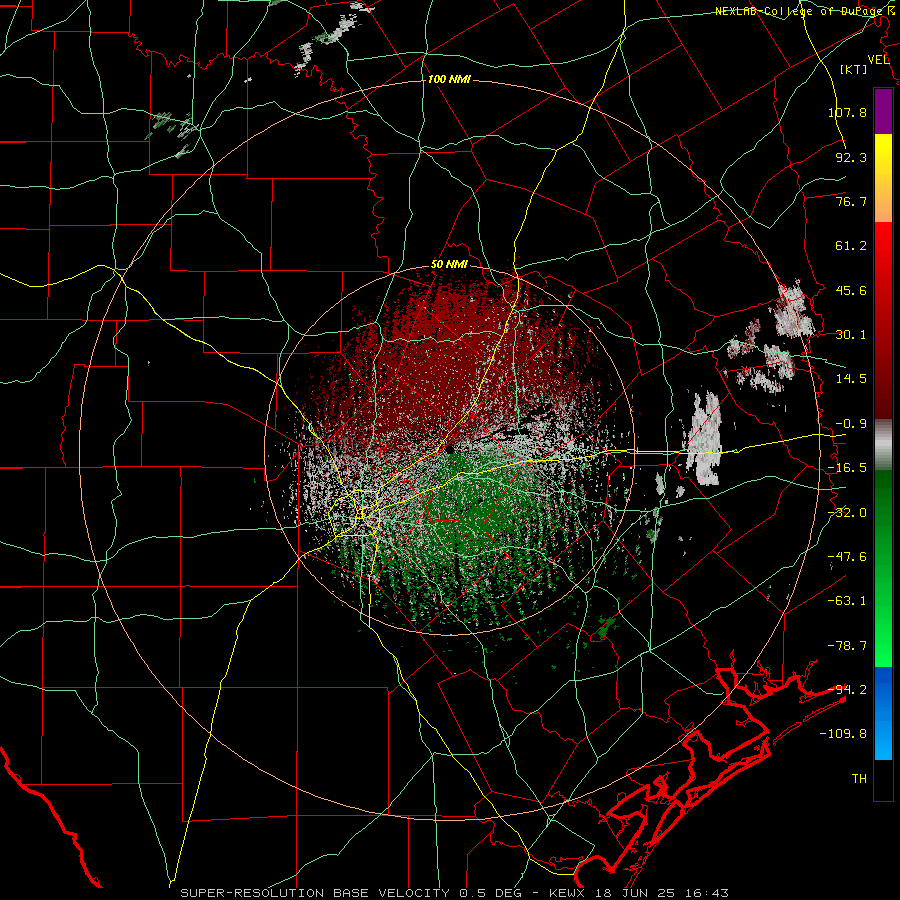Select the -16.5 value on velocity scale

point(847,468)
